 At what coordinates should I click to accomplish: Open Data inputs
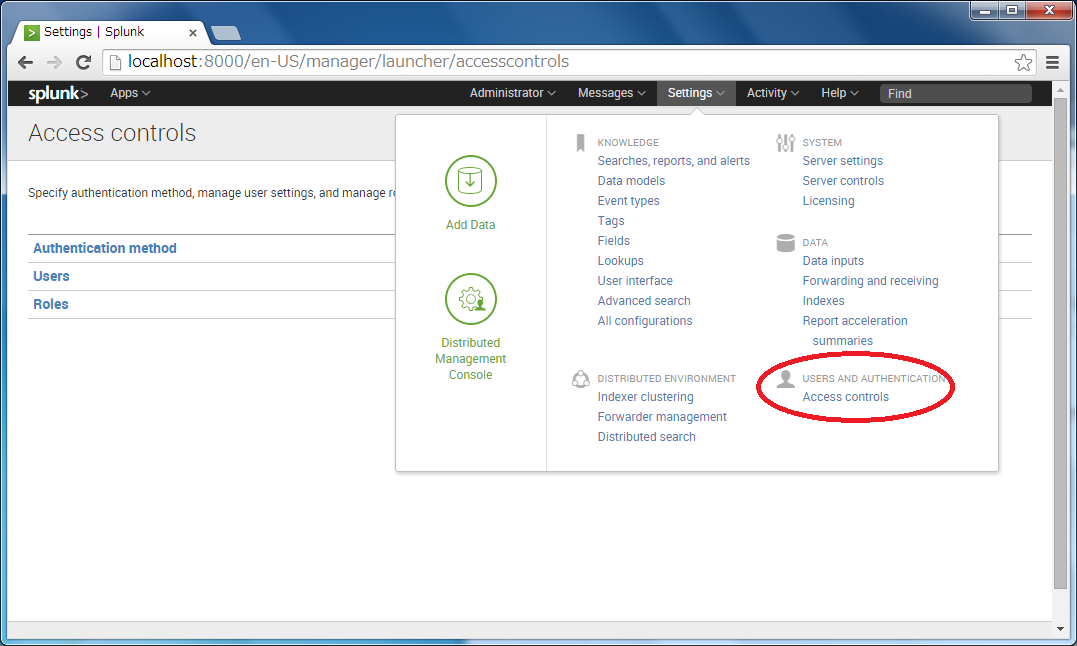832,261
